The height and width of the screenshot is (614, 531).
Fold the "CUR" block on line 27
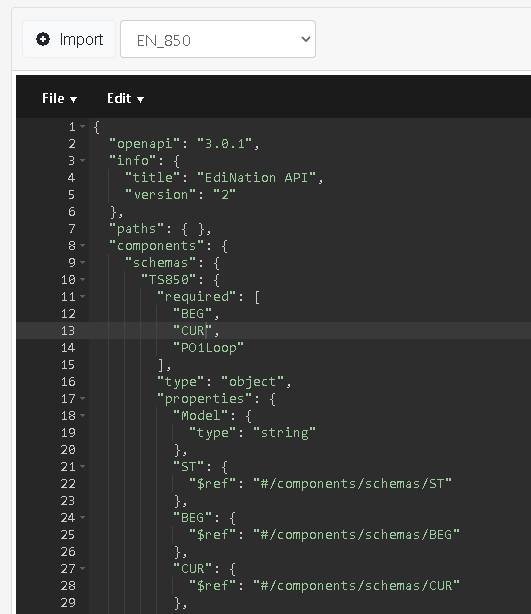pyautogui.click(x=83, y=569)
